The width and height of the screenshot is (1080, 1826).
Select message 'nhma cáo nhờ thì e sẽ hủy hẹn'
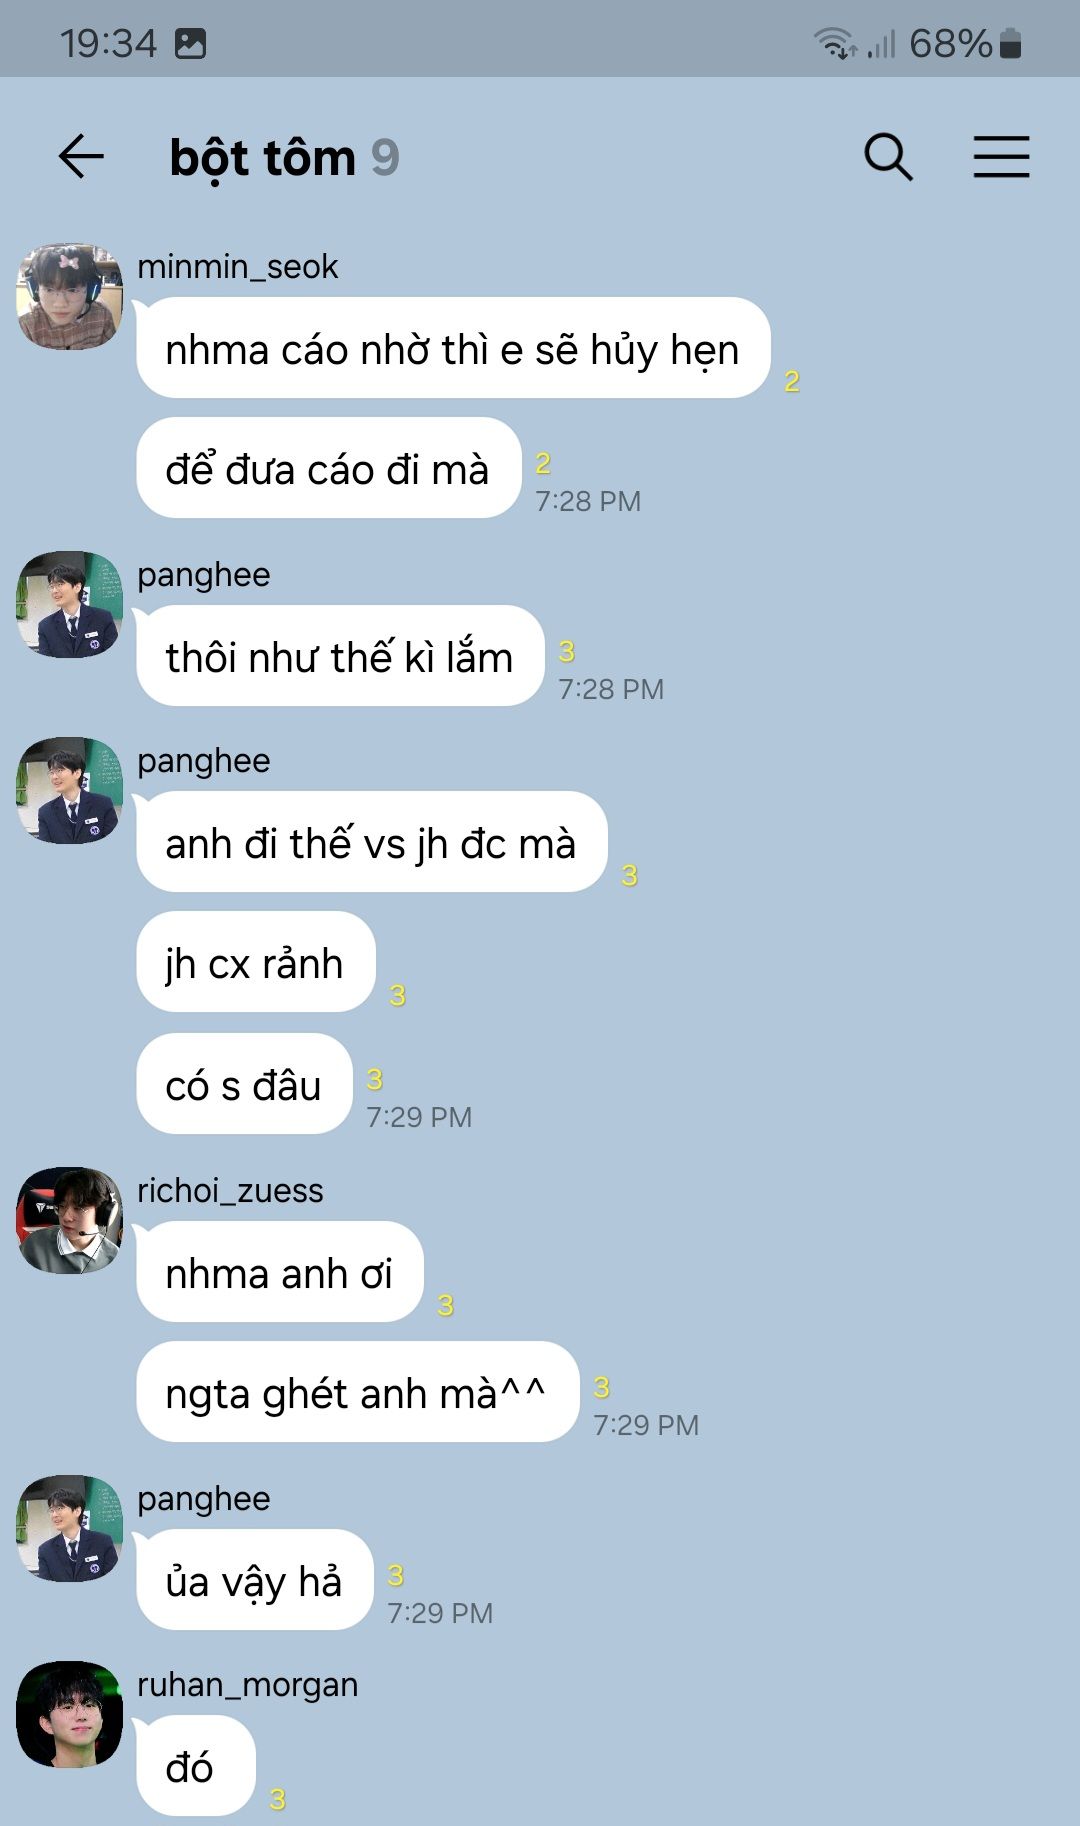point(453,348)
